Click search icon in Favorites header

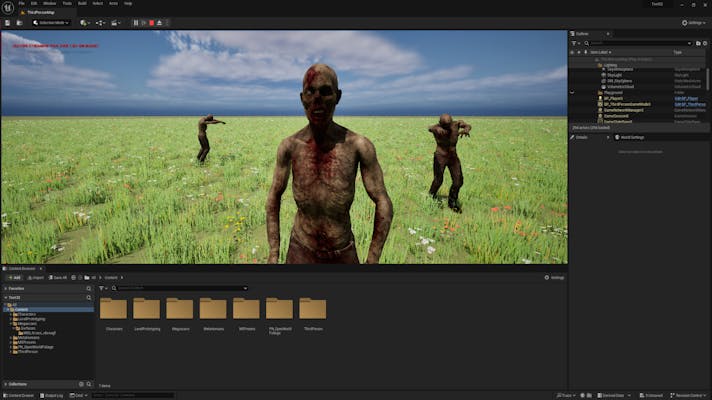point(89,288)
